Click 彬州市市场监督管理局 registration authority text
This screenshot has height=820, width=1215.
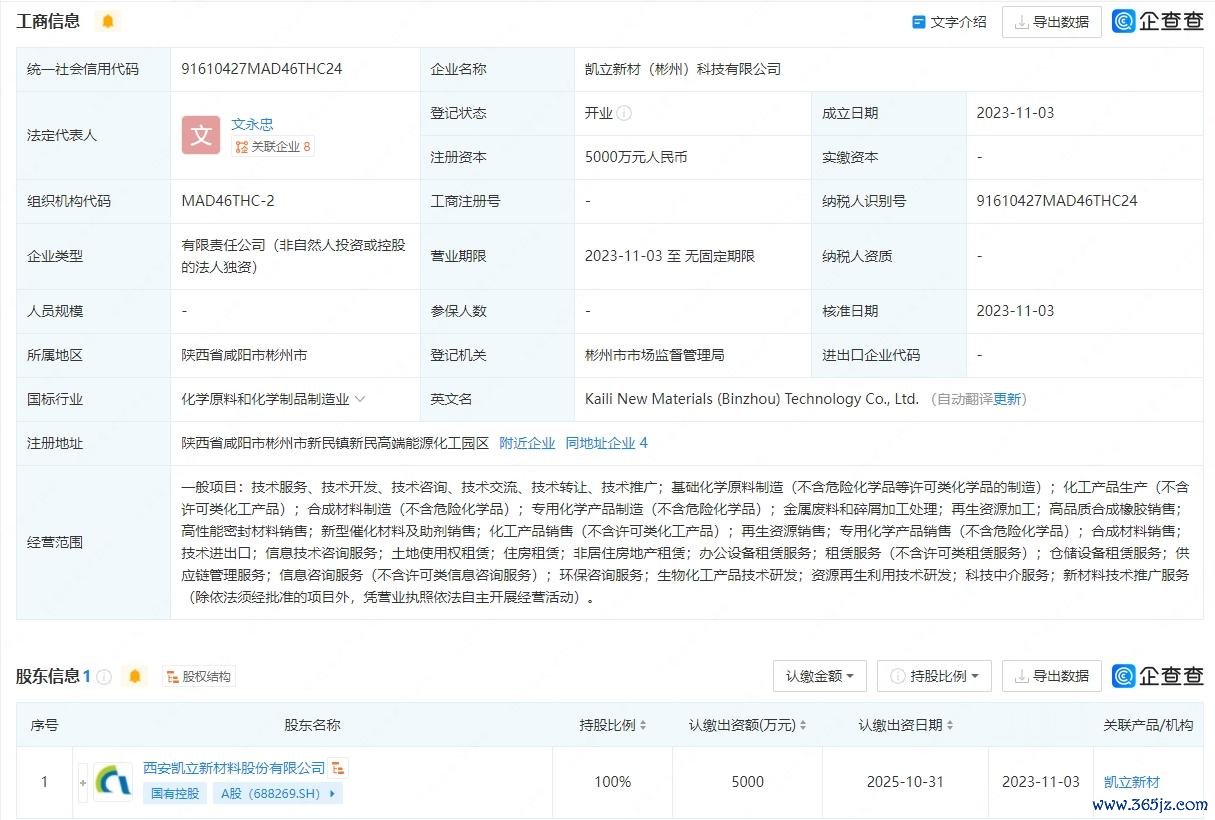[x=655, y=355]
